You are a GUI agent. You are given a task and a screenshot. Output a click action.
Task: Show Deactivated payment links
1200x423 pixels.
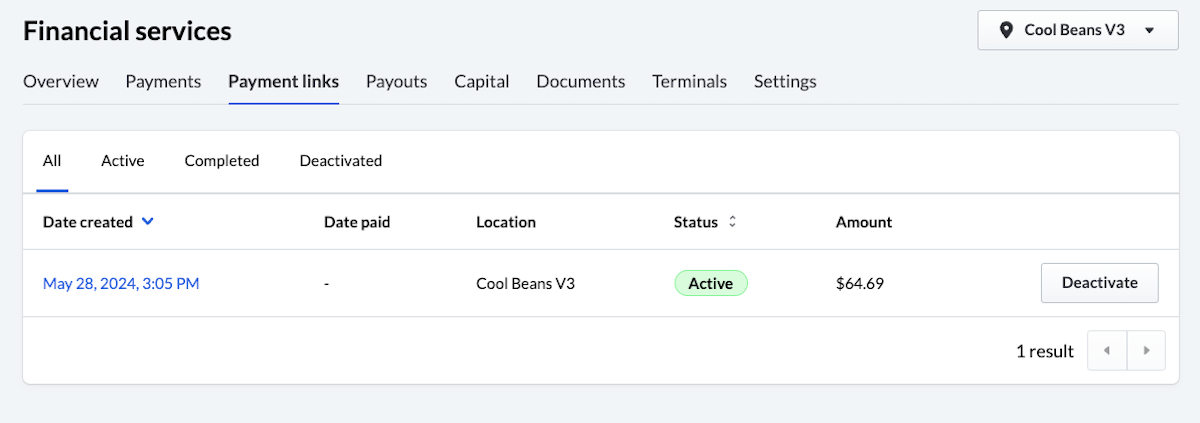point(340,161)
